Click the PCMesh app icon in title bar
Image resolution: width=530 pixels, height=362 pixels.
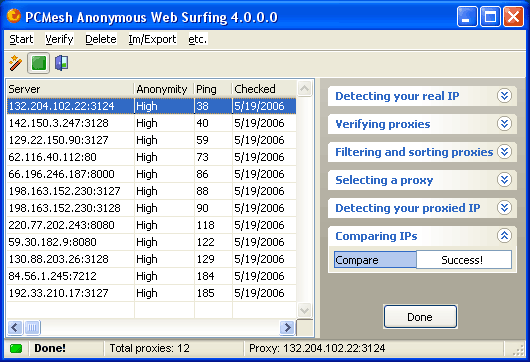pyautogui.click(x=14, y=17)
